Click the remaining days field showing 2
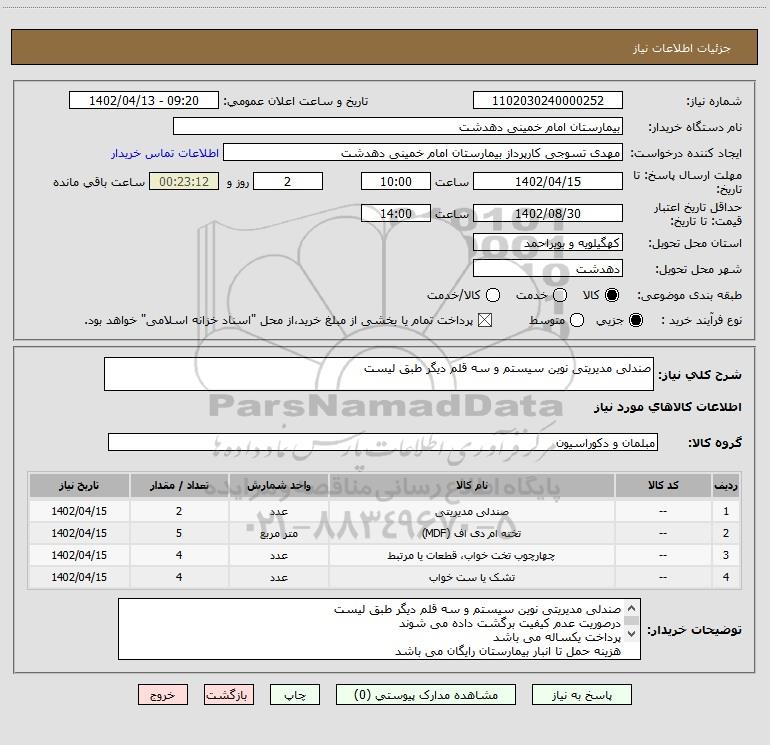The height and width of the screenshot is (745, 770). click(x=288, y=181)
